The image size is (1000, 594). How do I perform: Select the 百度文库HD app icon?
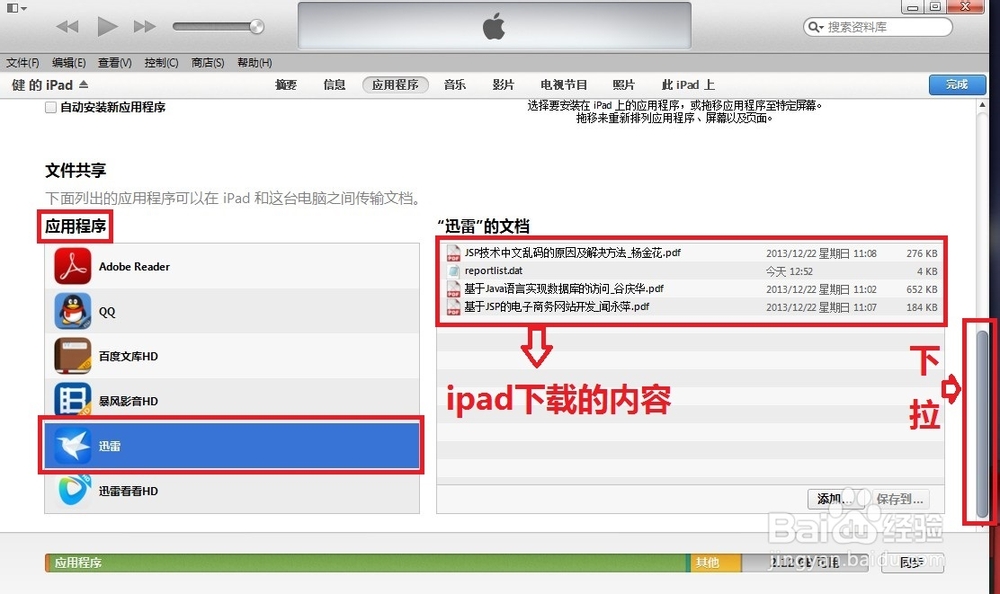pyautogui.click(x=73, y=355)
